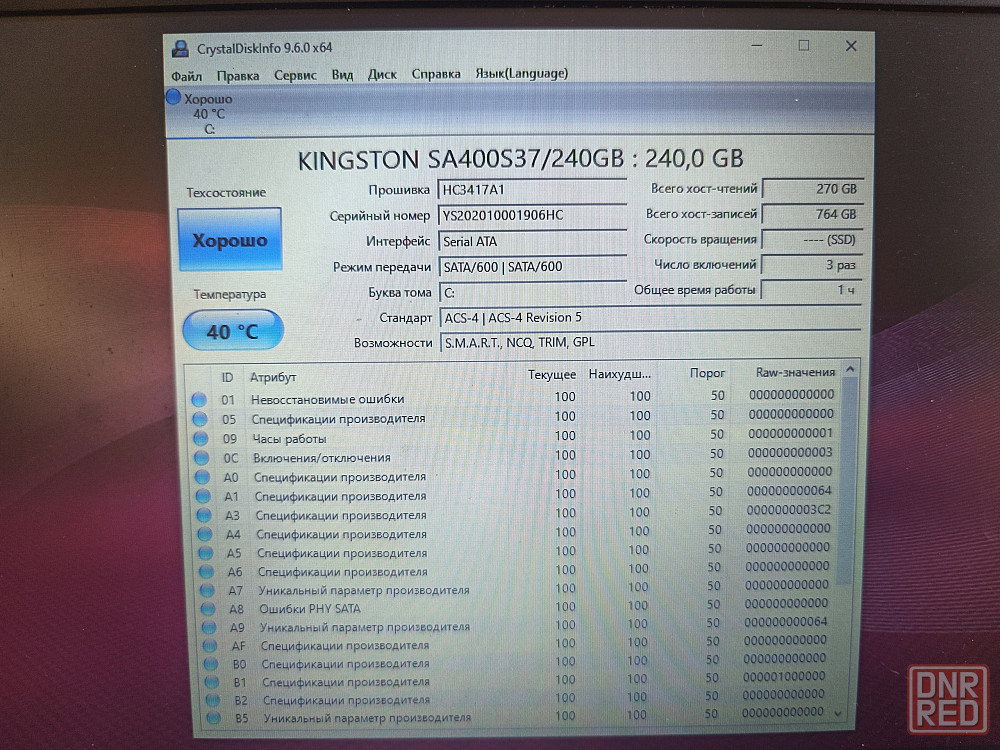
Task: Click the status circle for attribute A7
Action: pyautogui.click(x=207, y=591)
